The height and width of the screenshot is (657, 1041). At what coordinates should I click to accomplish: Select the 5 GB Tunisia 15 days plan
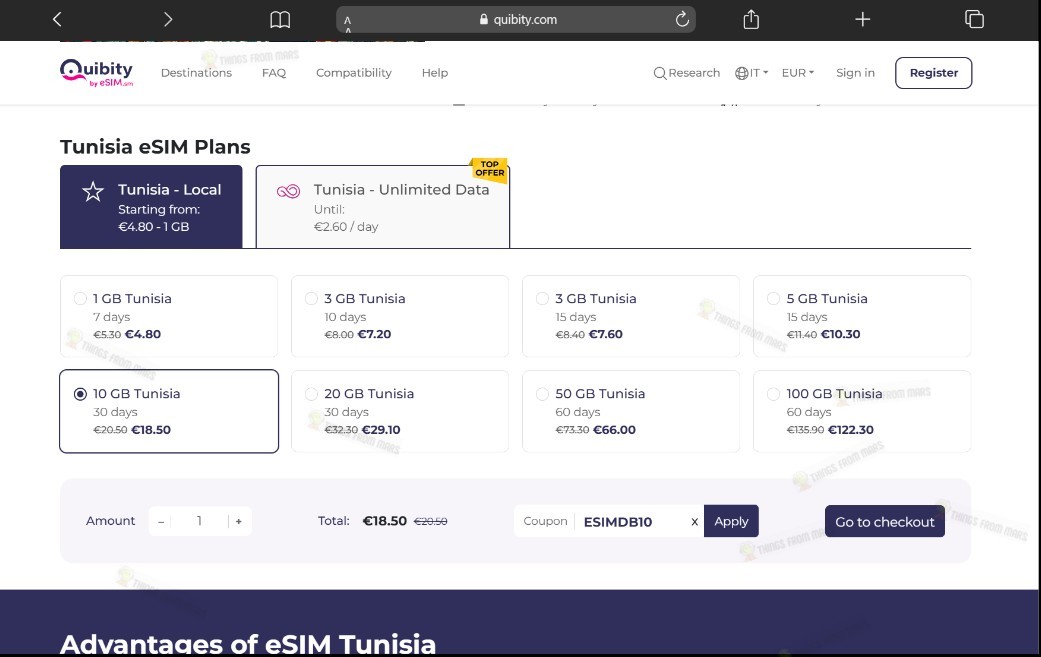coord(862,317)
